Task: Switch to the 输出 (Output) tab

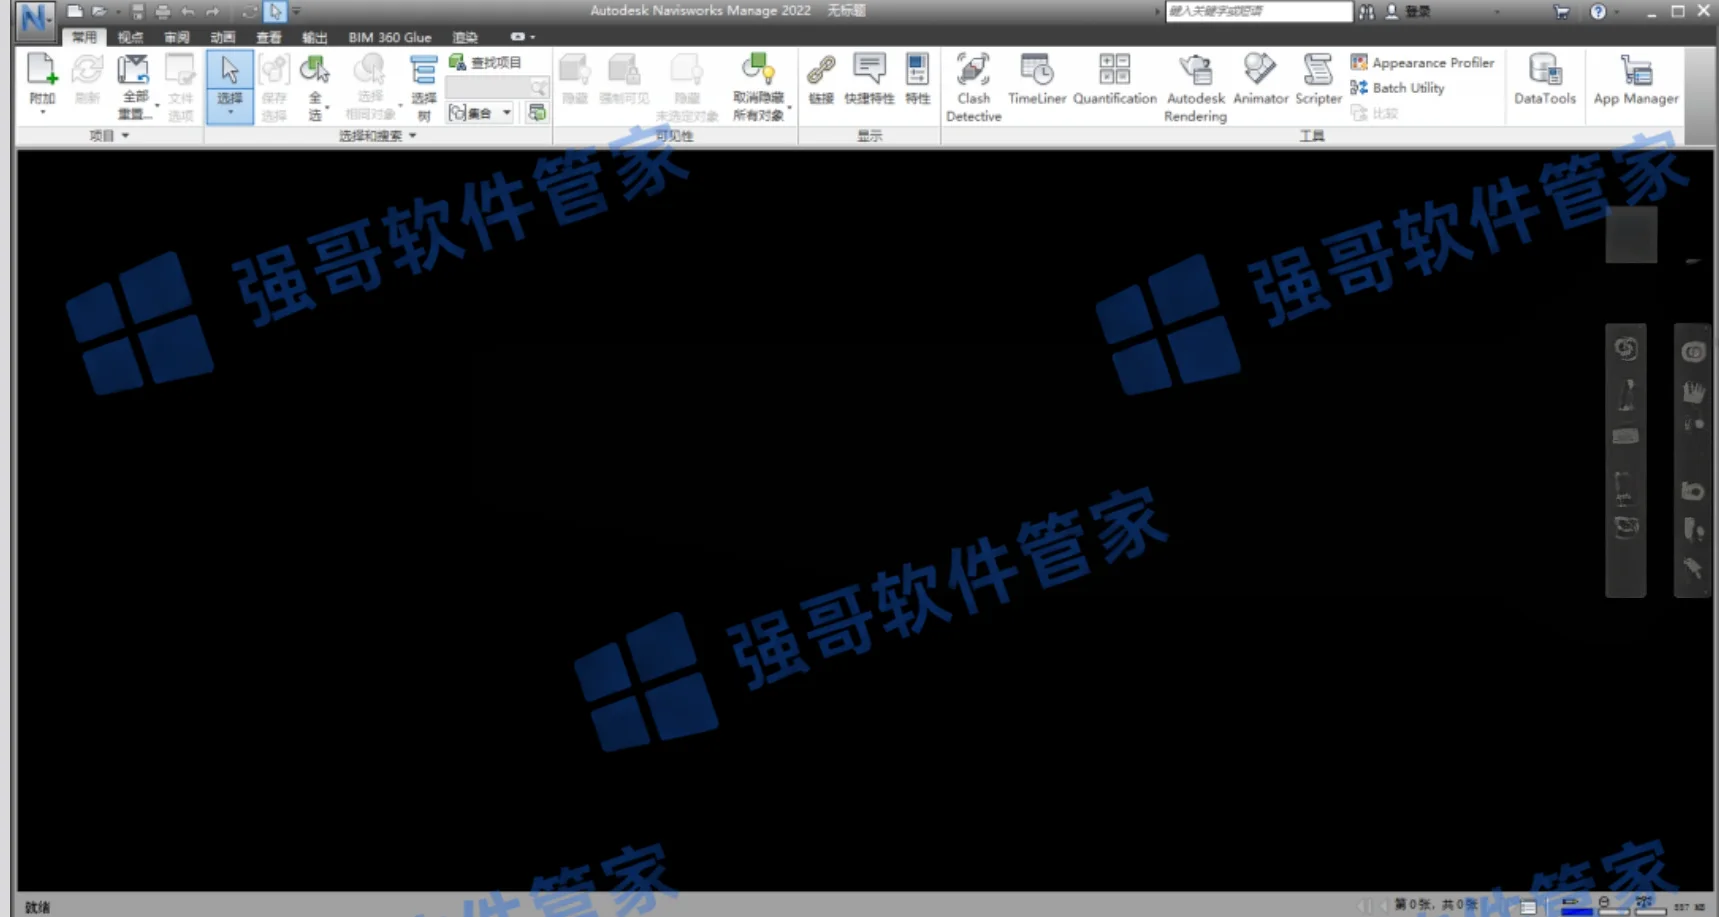Action: (x=314, y=37)
